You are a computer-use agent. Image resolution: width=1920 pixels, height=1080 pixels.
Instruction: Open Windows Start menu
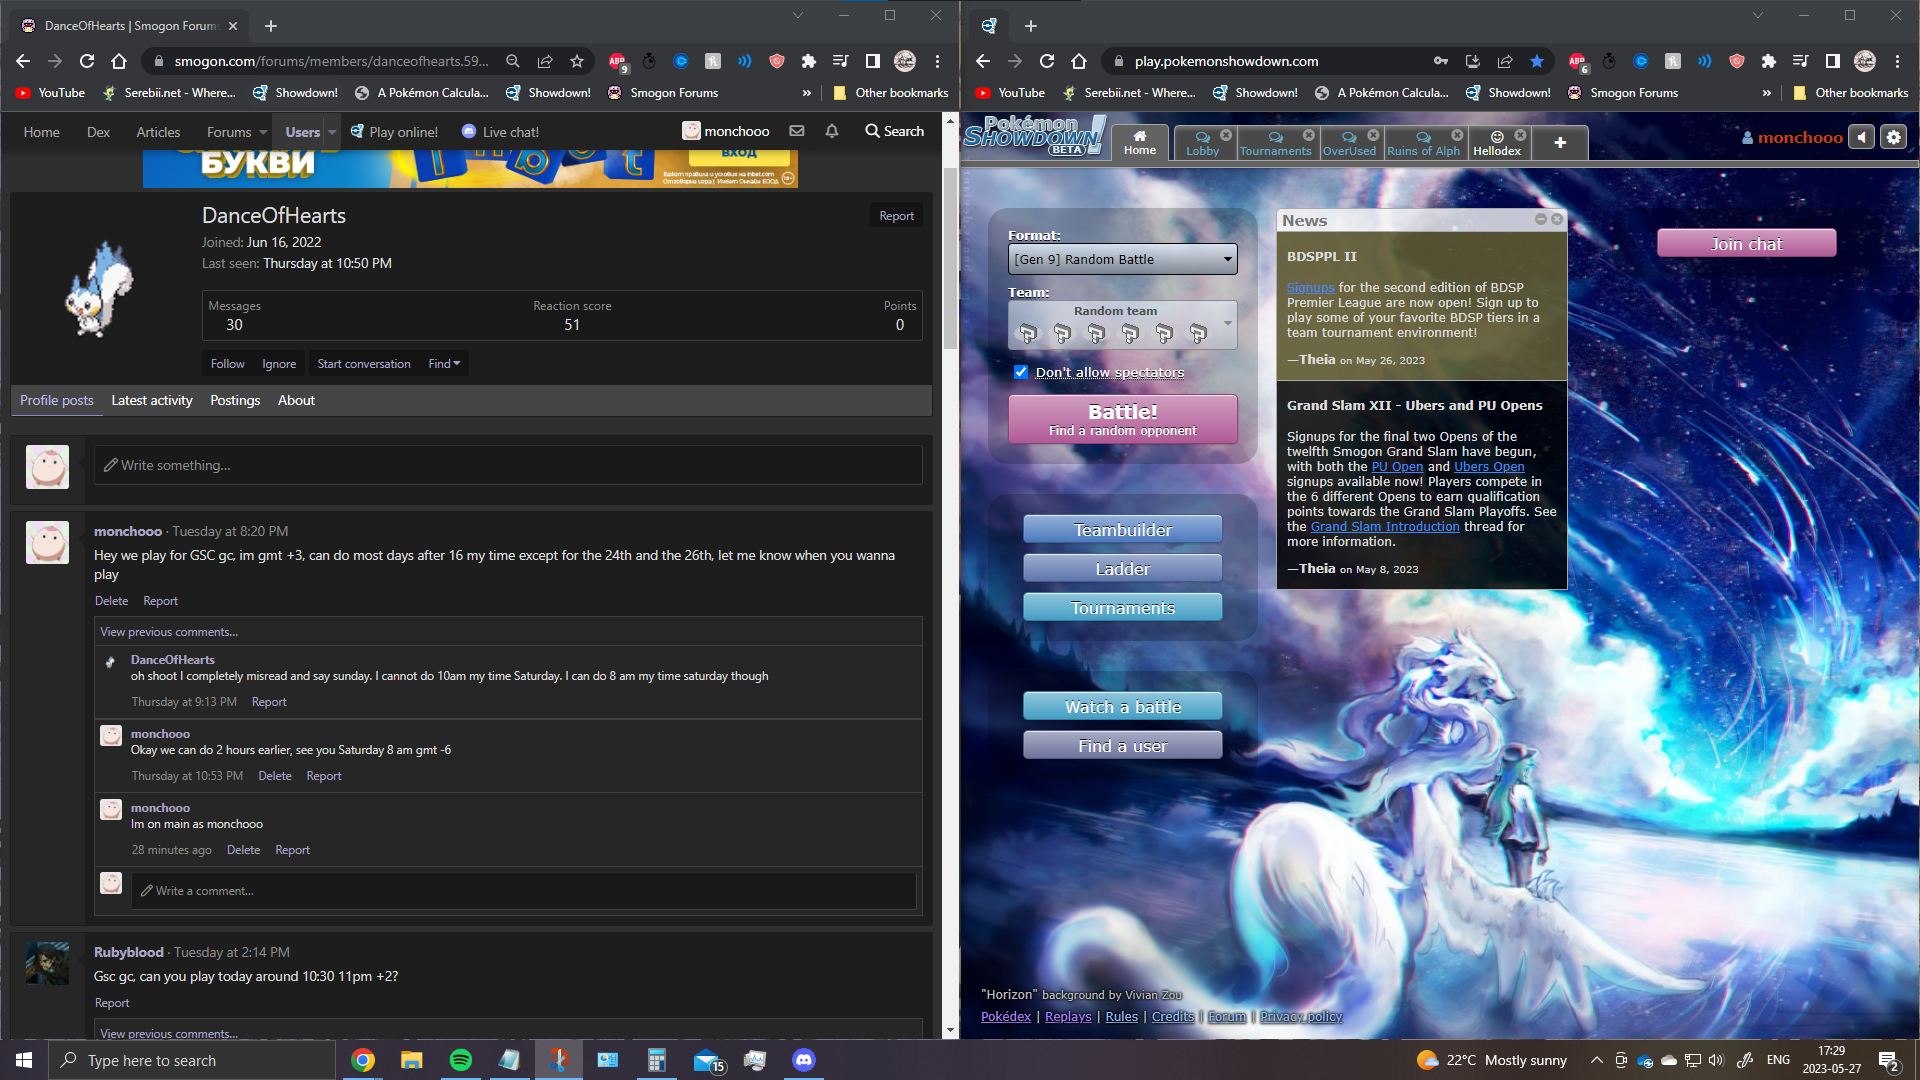click(24, 1060)
